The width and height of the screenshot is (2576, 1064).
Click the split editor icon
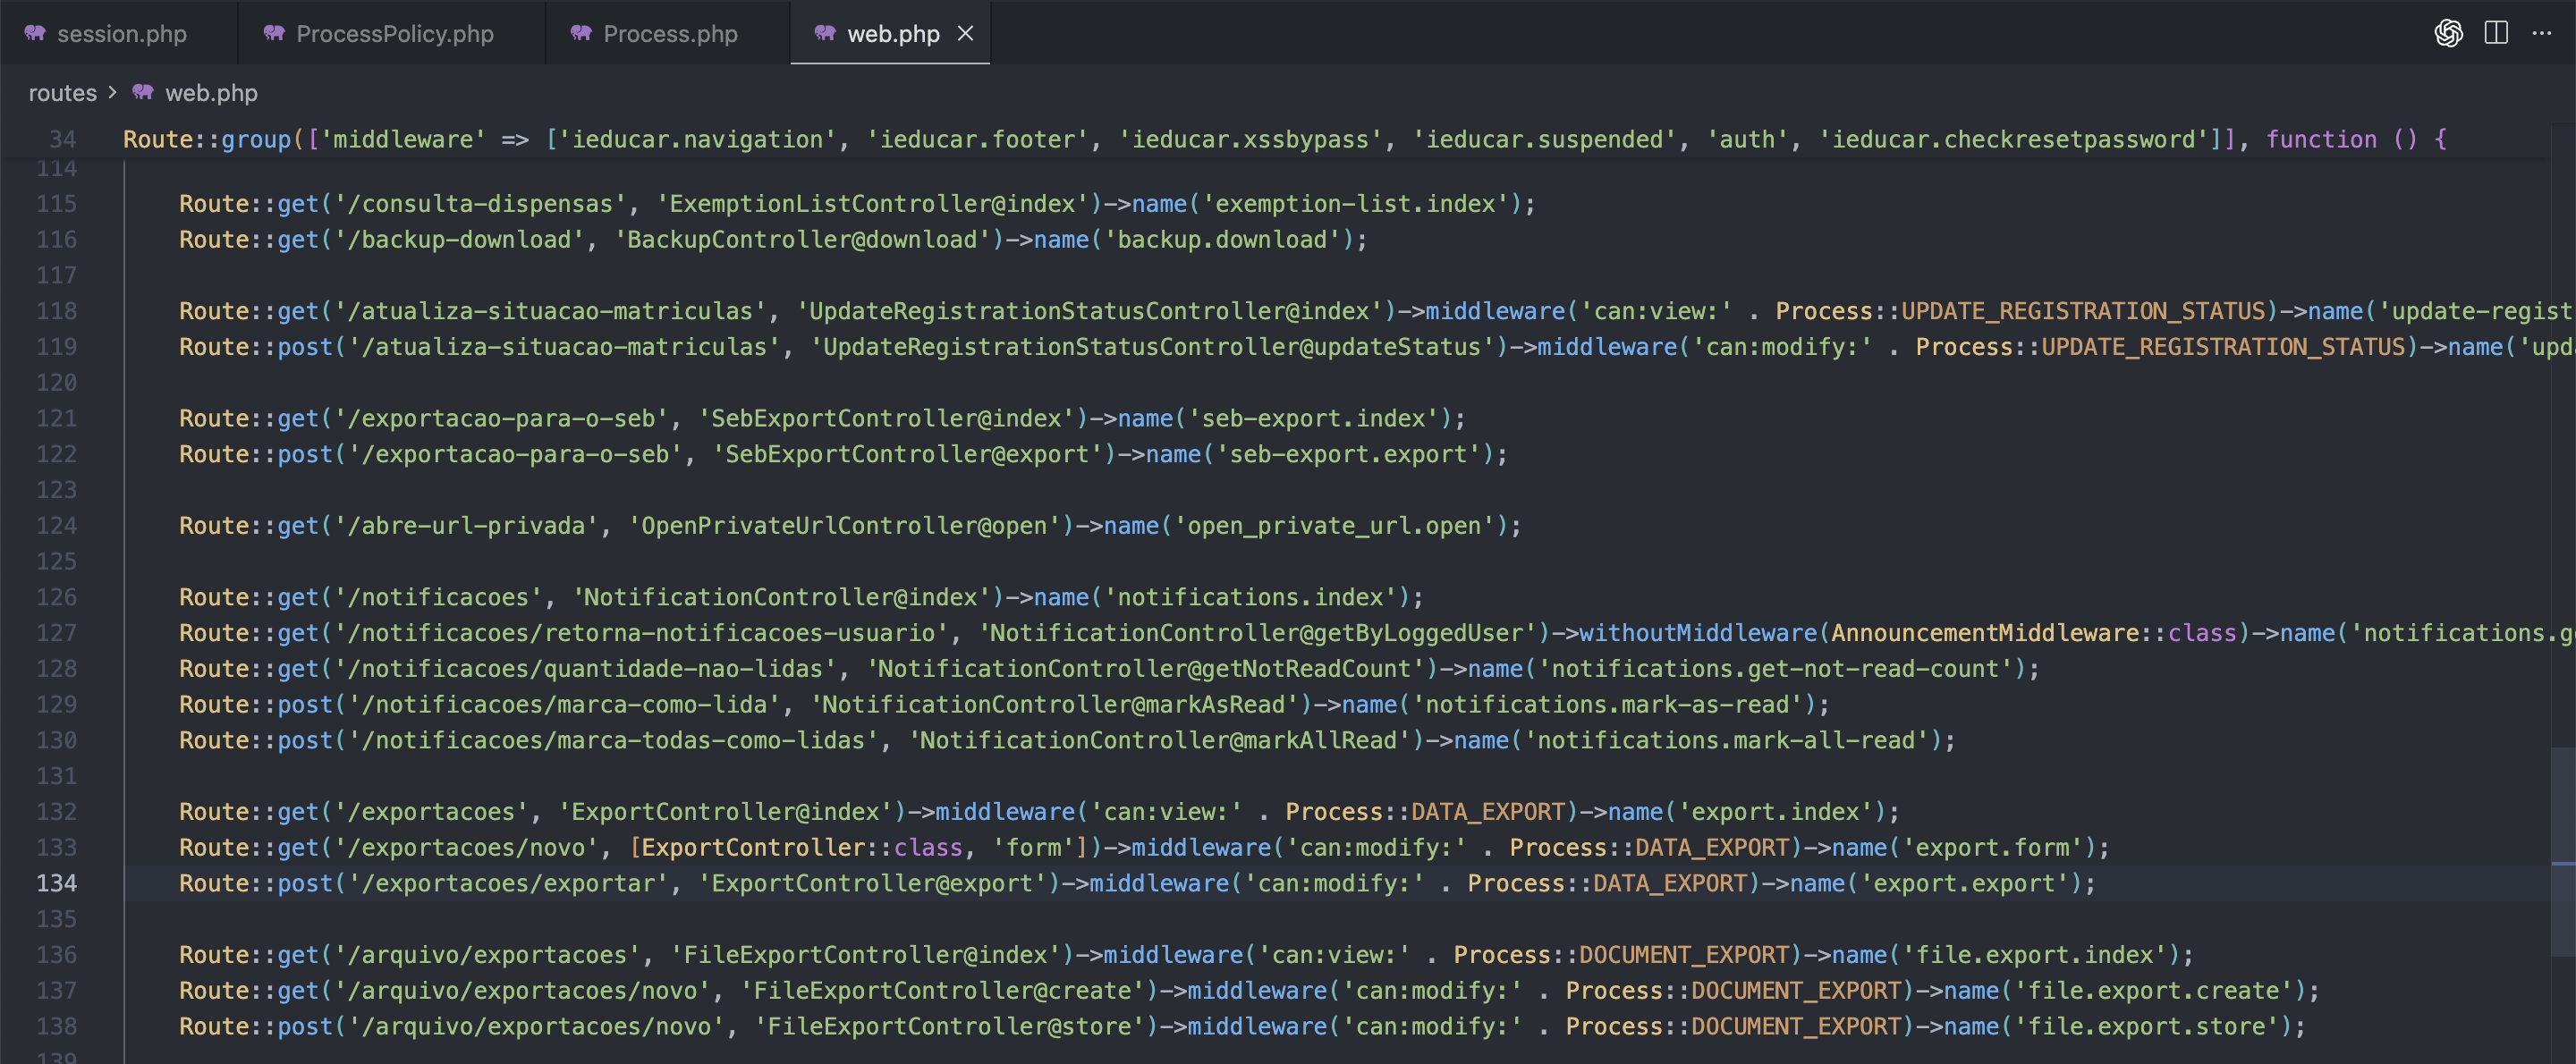(2496, 33)
